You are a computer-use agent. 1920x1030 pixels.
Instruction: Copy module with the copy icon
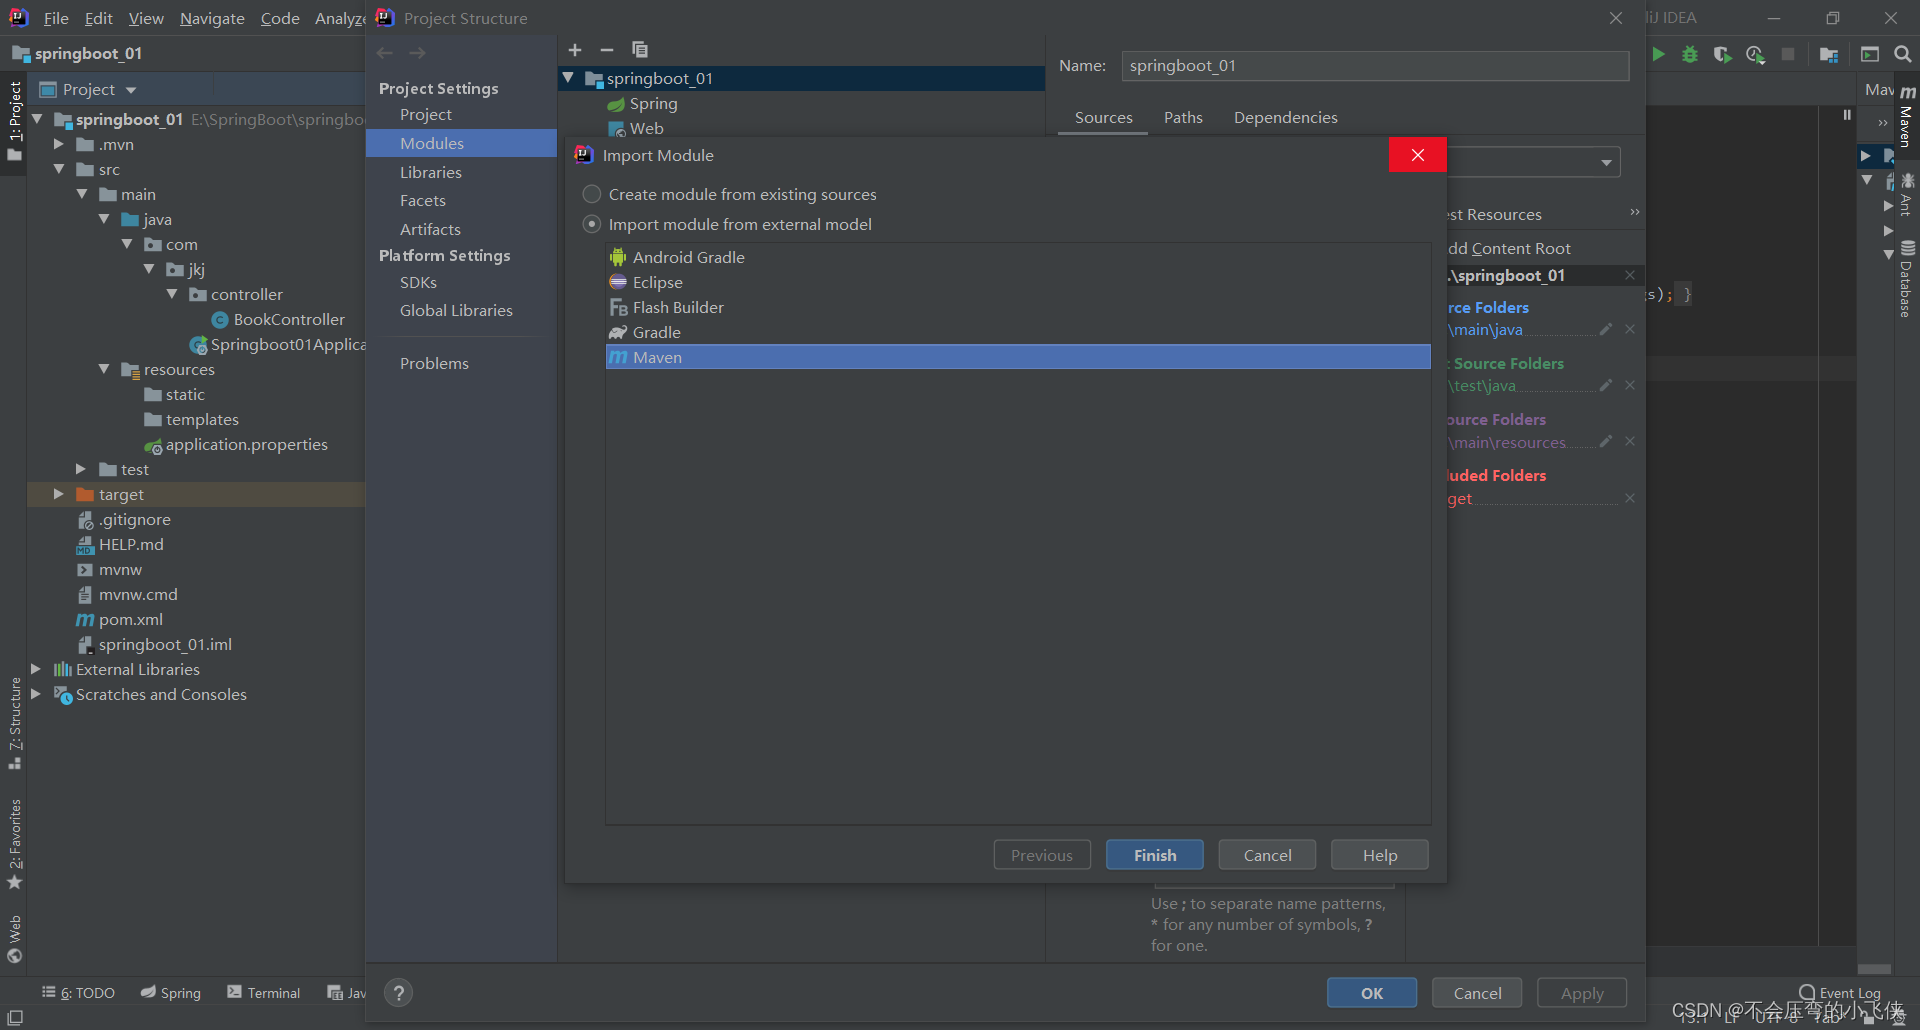[x=640, y=50]
